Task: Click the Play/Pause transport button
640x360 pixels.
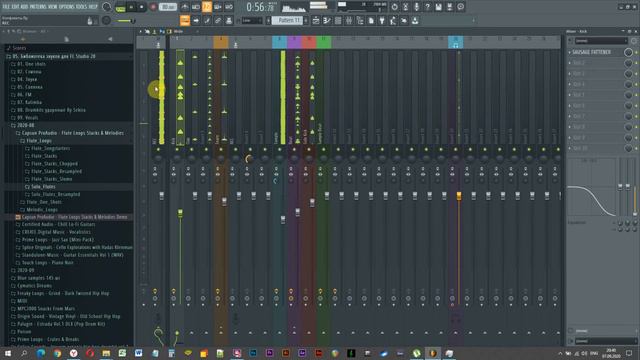Action: coord(131,7)
